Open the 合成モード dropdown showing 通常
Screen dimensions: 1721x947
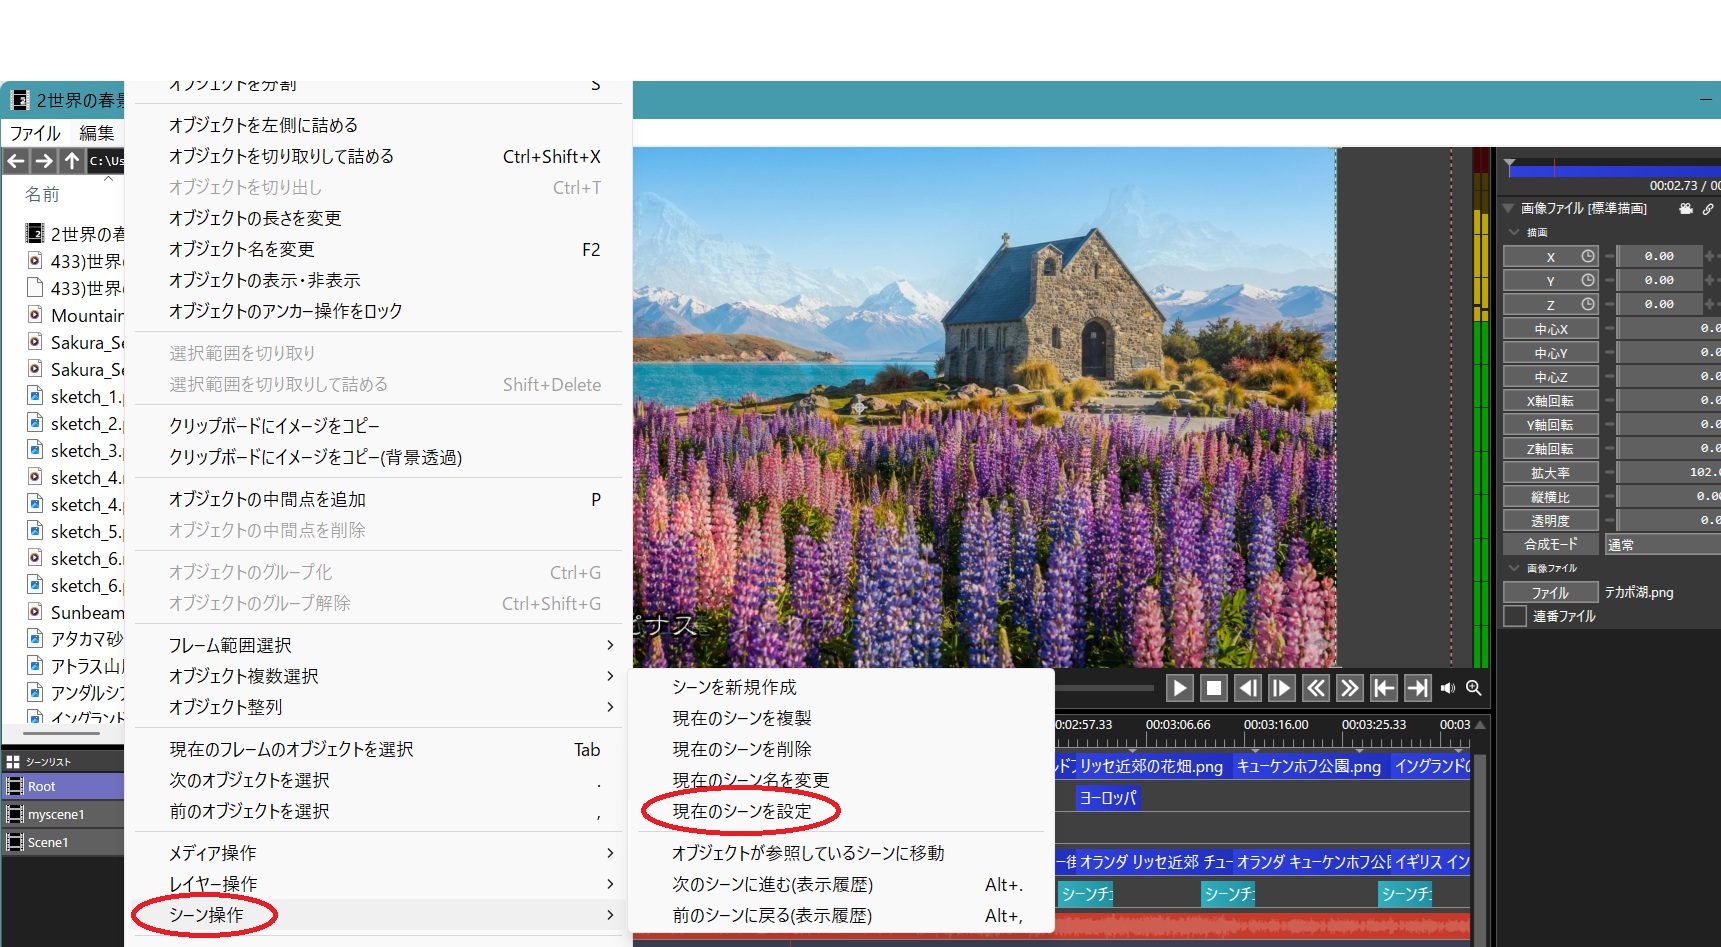coord(1661,545)
